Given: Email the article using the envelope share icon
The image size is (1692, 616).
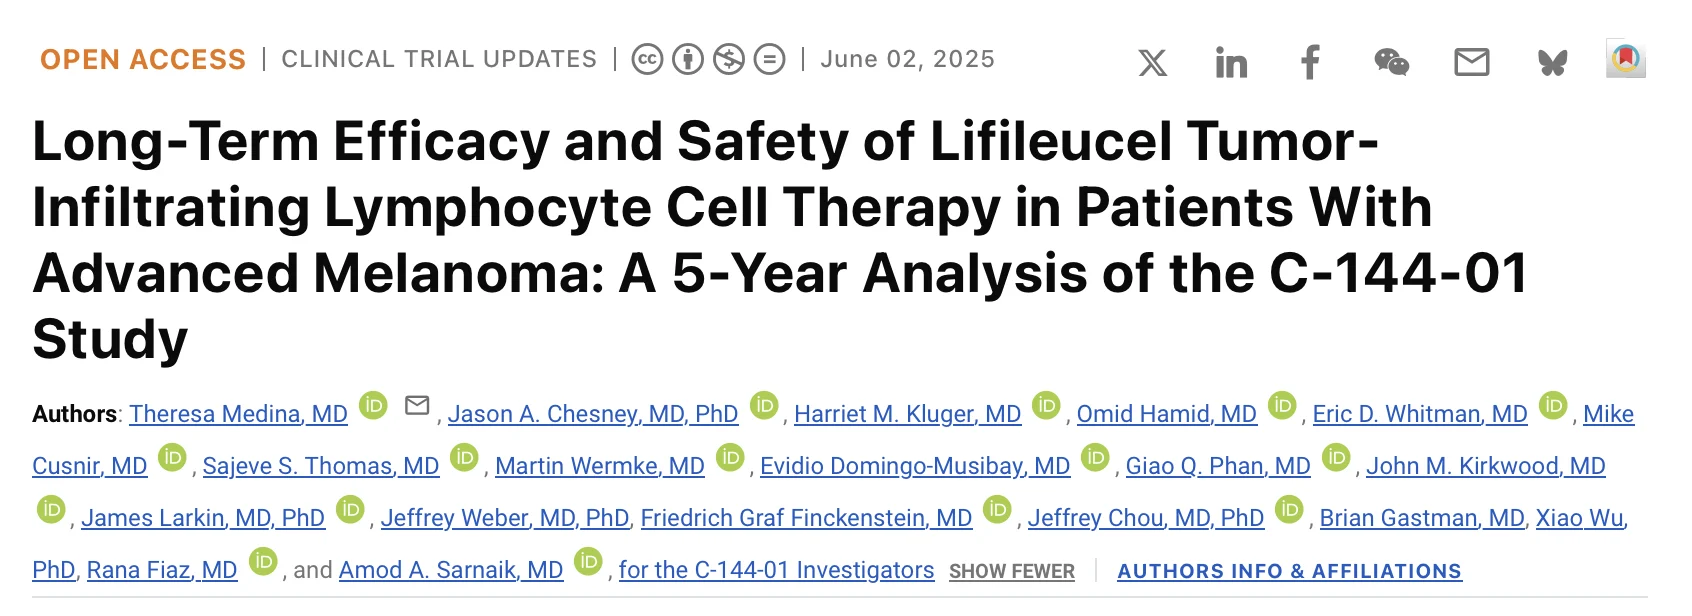Looking at the screenshot, I should click(x=1471, y=63).
